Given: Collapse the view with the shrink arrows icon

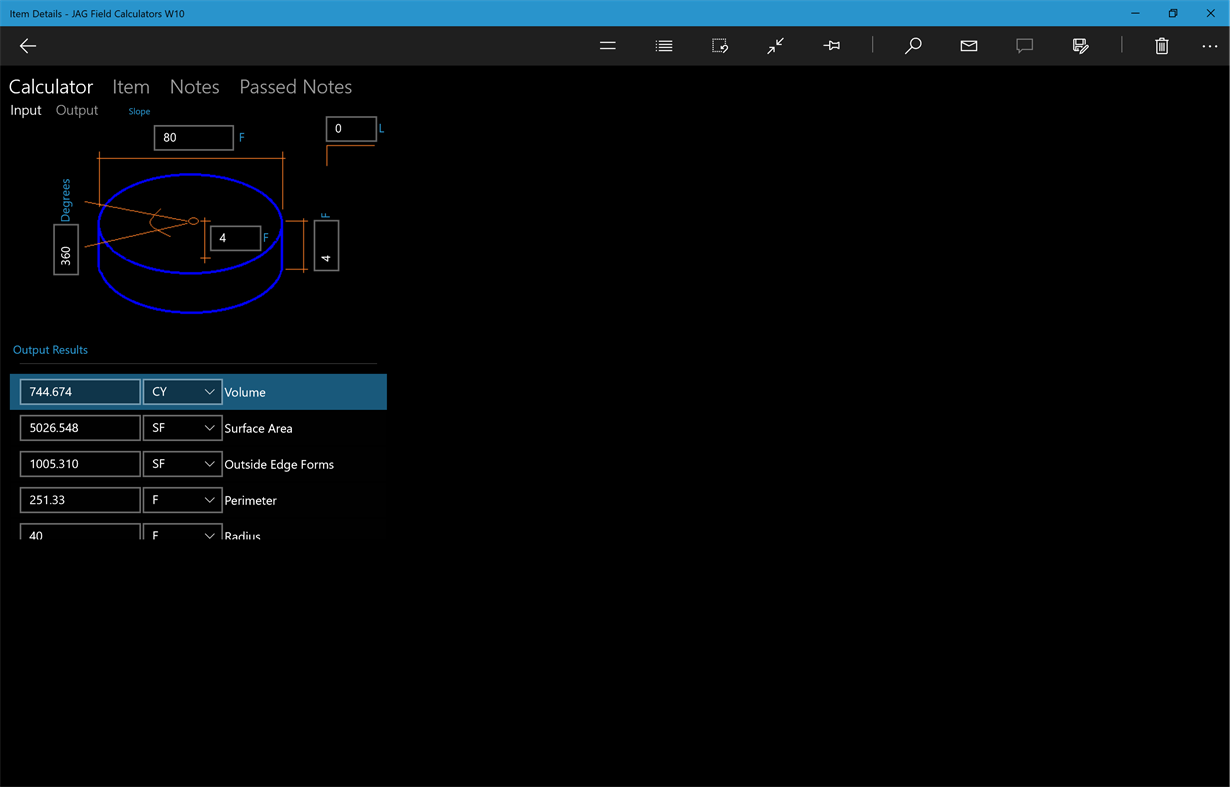Looking at the screenshot, I should tap(775, 45).
